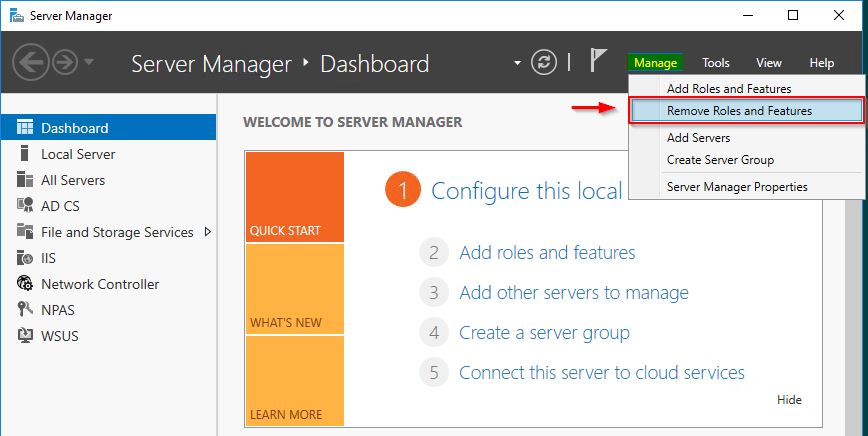Click Add roles and features link
Viewport: 868px width, 436px height.
point(547,253)
